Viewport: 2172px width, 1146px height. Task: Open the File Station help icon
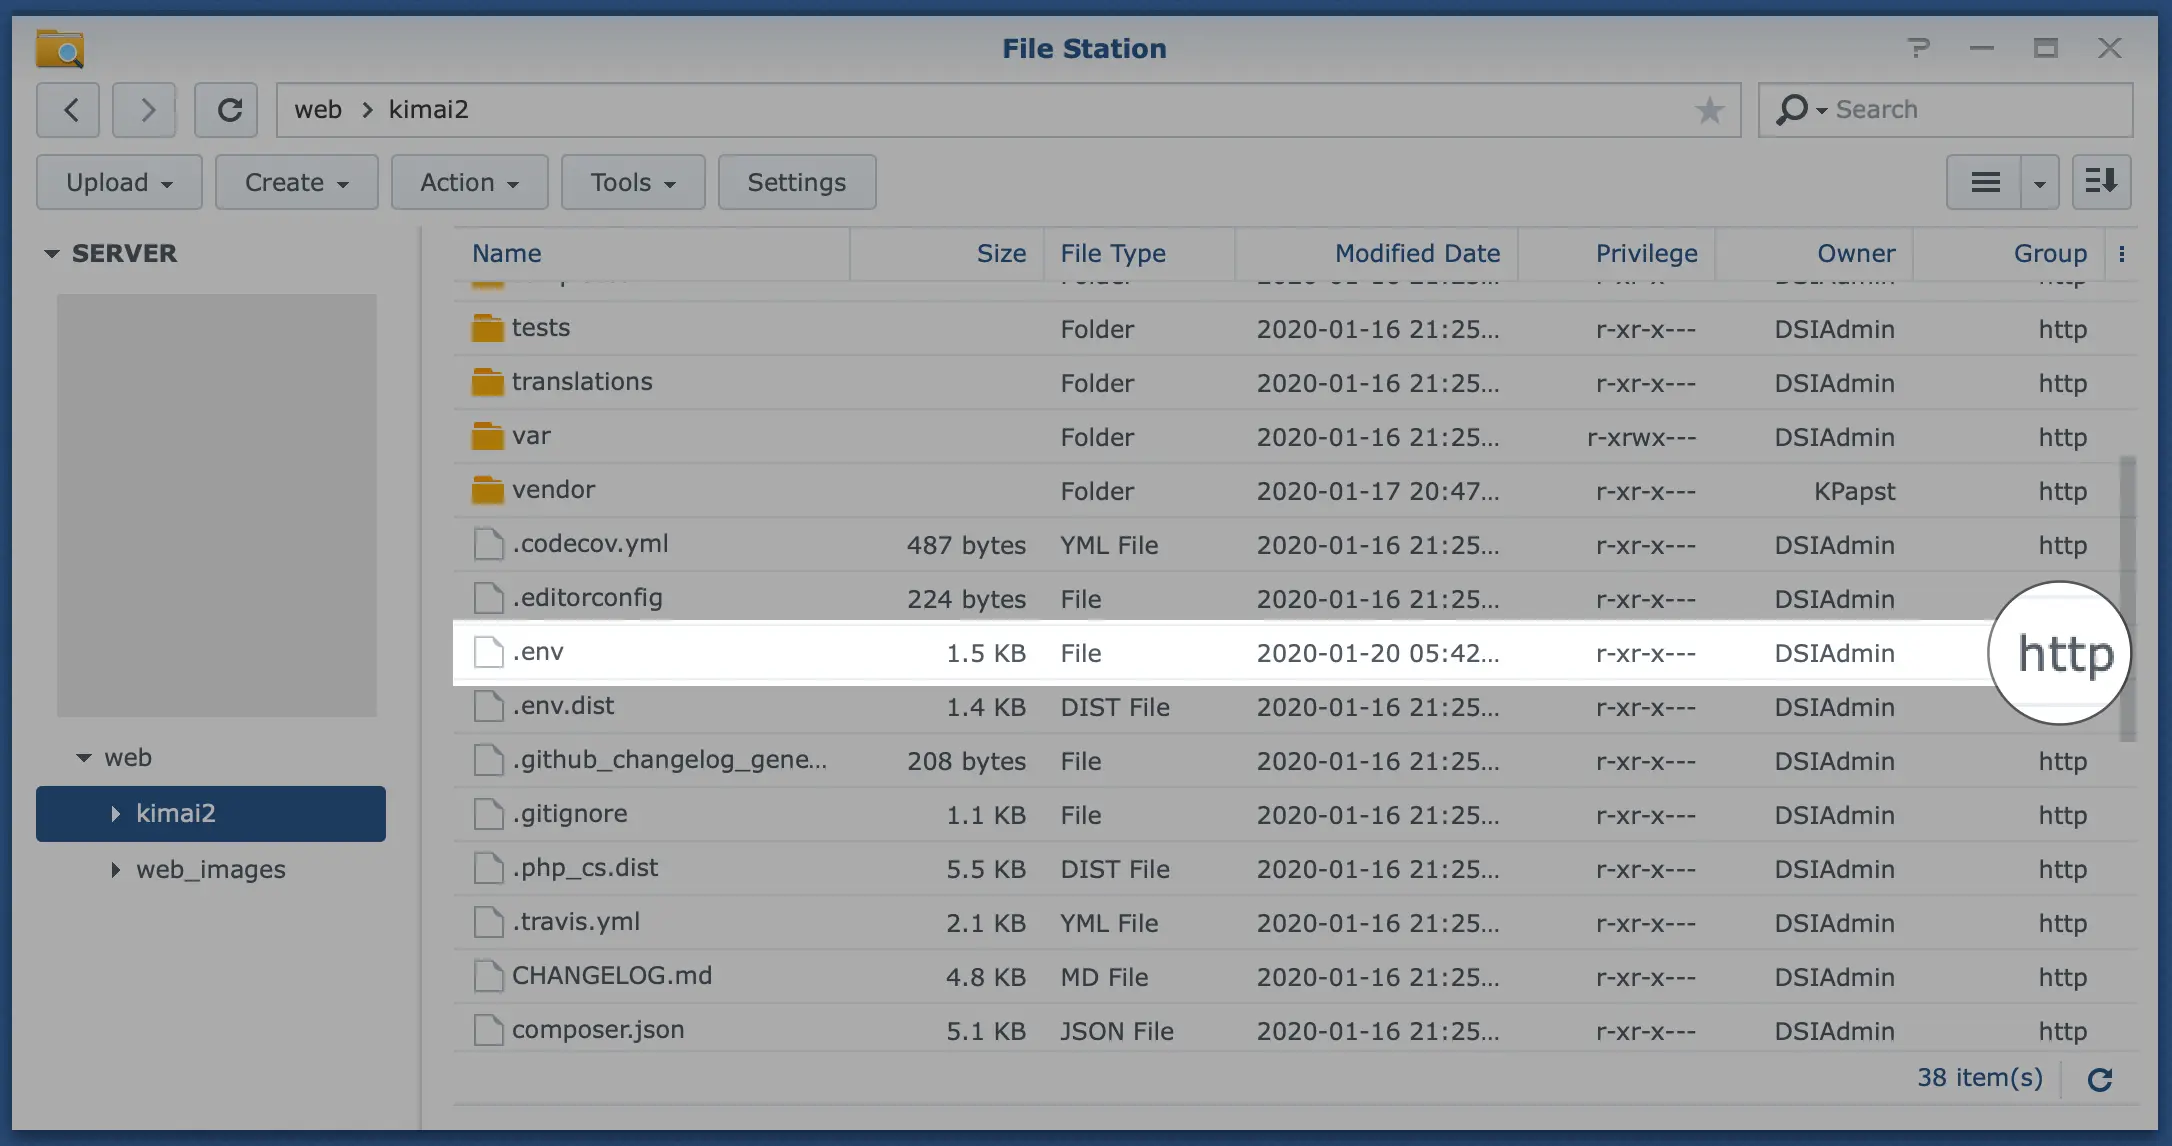point(1917,48)
